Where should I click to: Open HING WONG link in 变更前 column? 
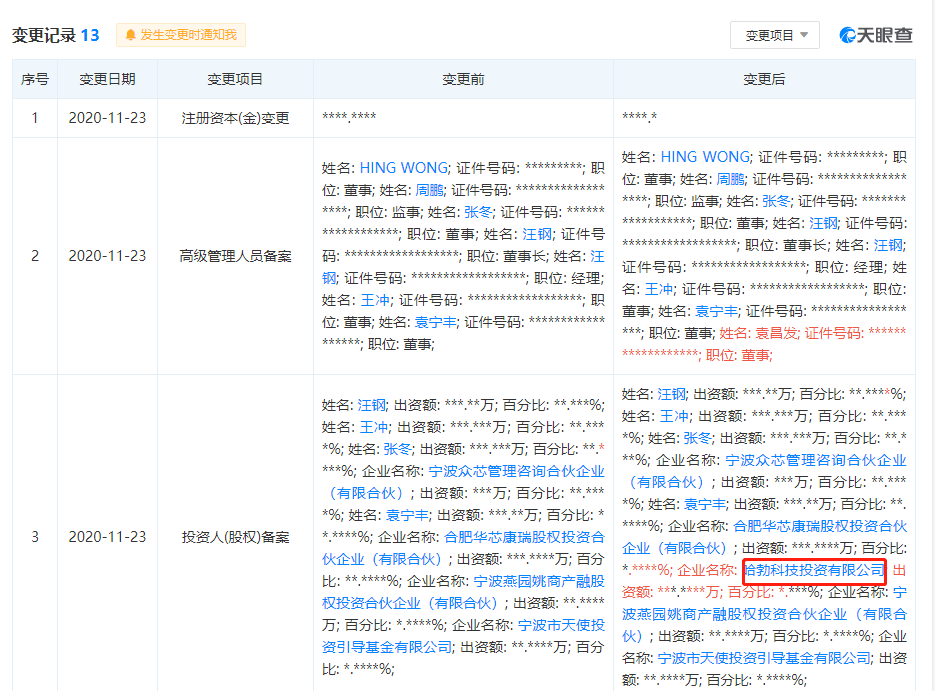pyautogui.click(x=403, y=168)
